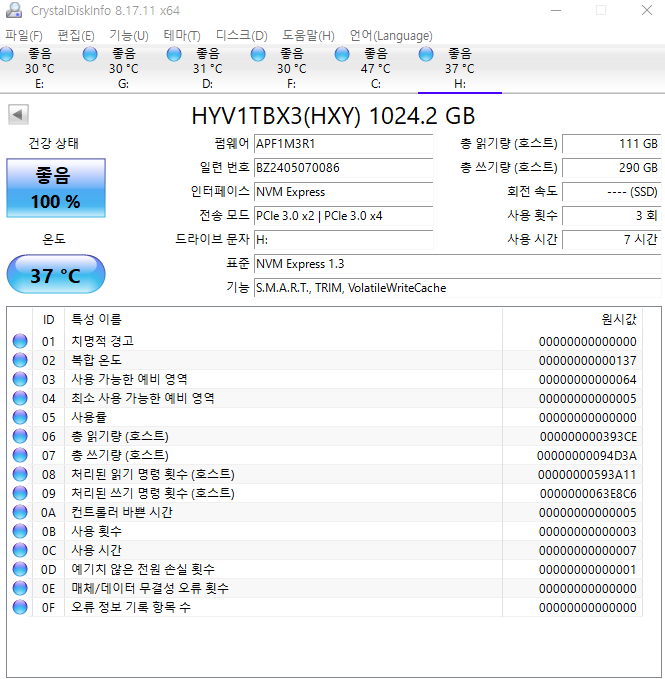Select the 사용률 attribute name
Viewport: 665px width, 679px height.
(89, 417)
